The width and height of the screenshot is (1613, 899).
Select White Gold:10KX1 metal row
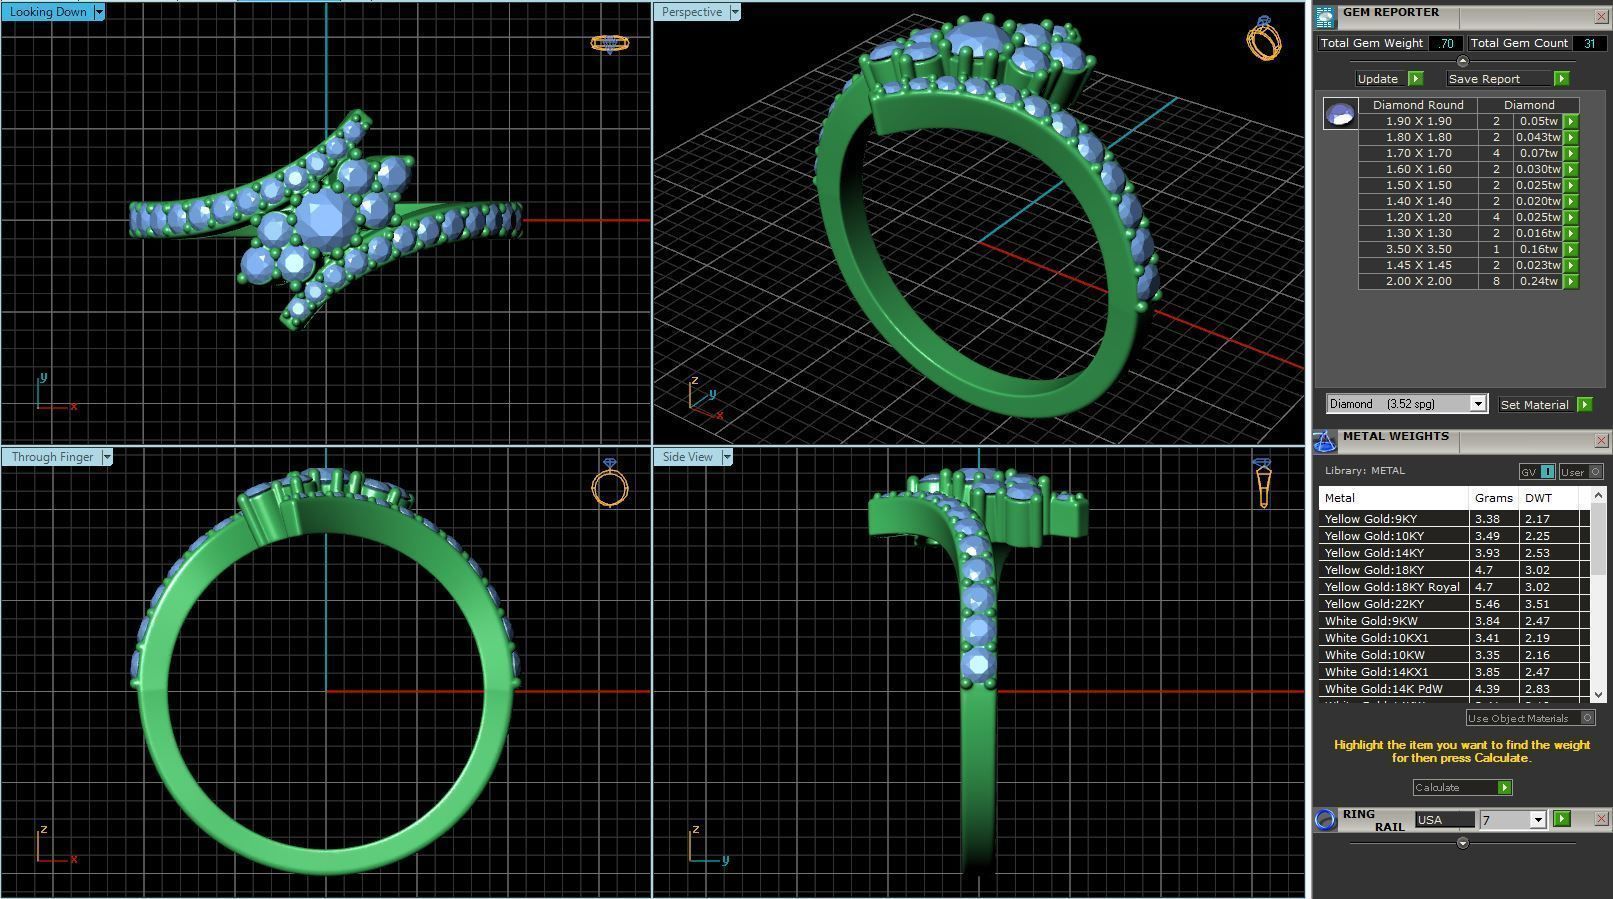tap(1454, 638)
